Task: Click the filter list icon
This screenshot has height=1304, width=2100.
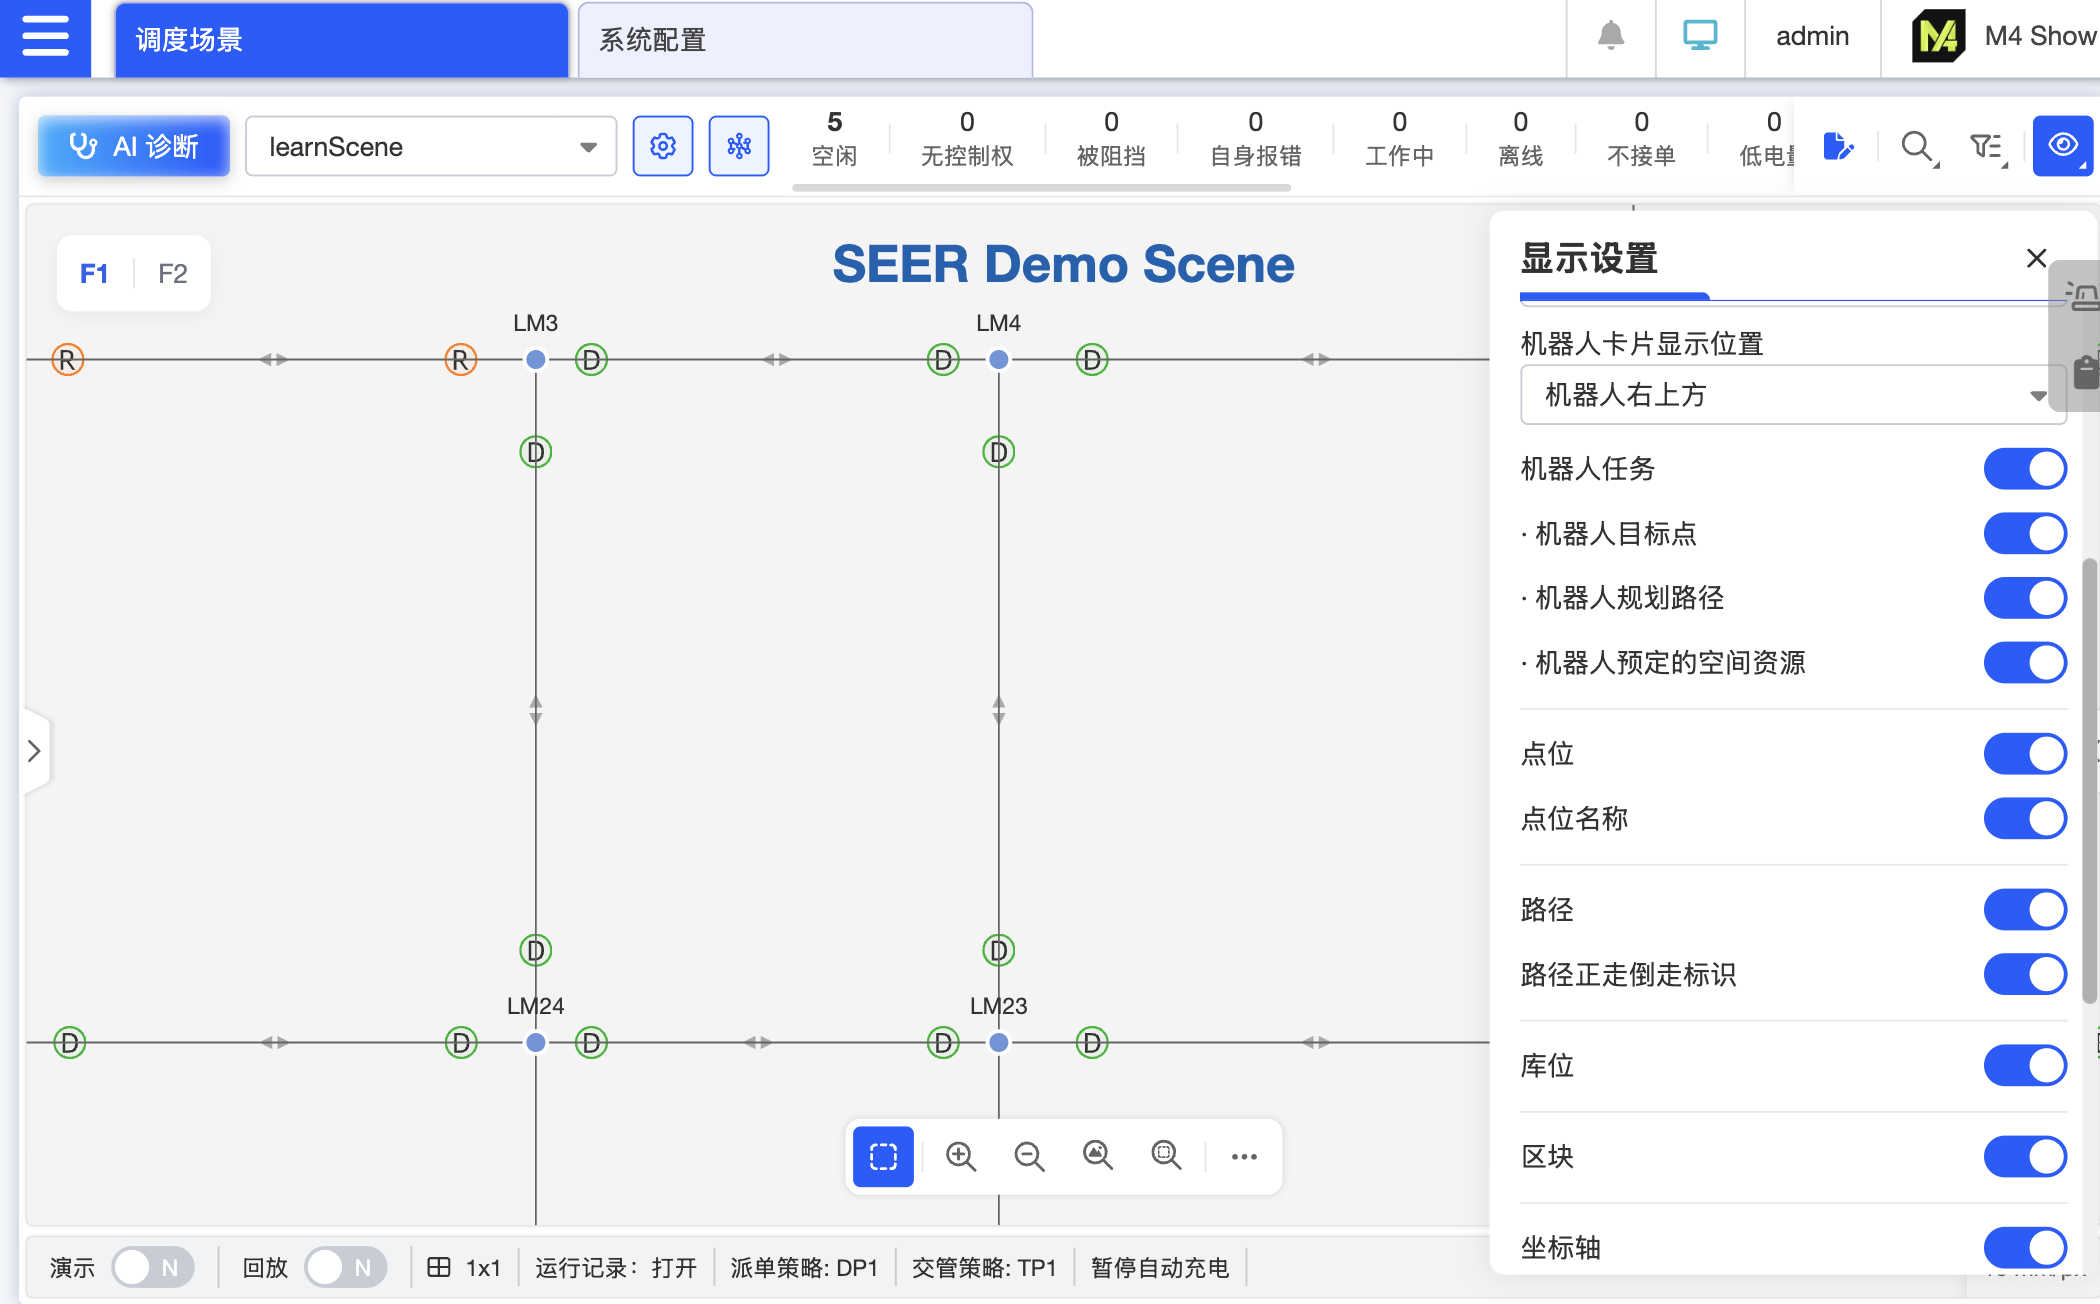Action: point(1986,147)
